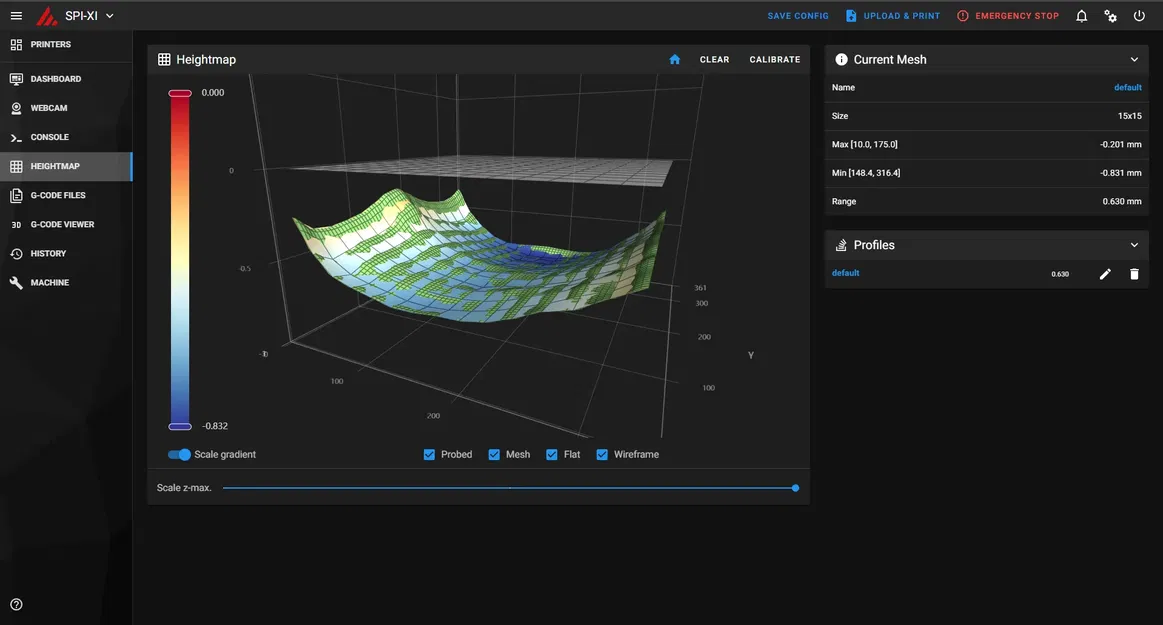Click the notifications bell icon

[1080, 15]
